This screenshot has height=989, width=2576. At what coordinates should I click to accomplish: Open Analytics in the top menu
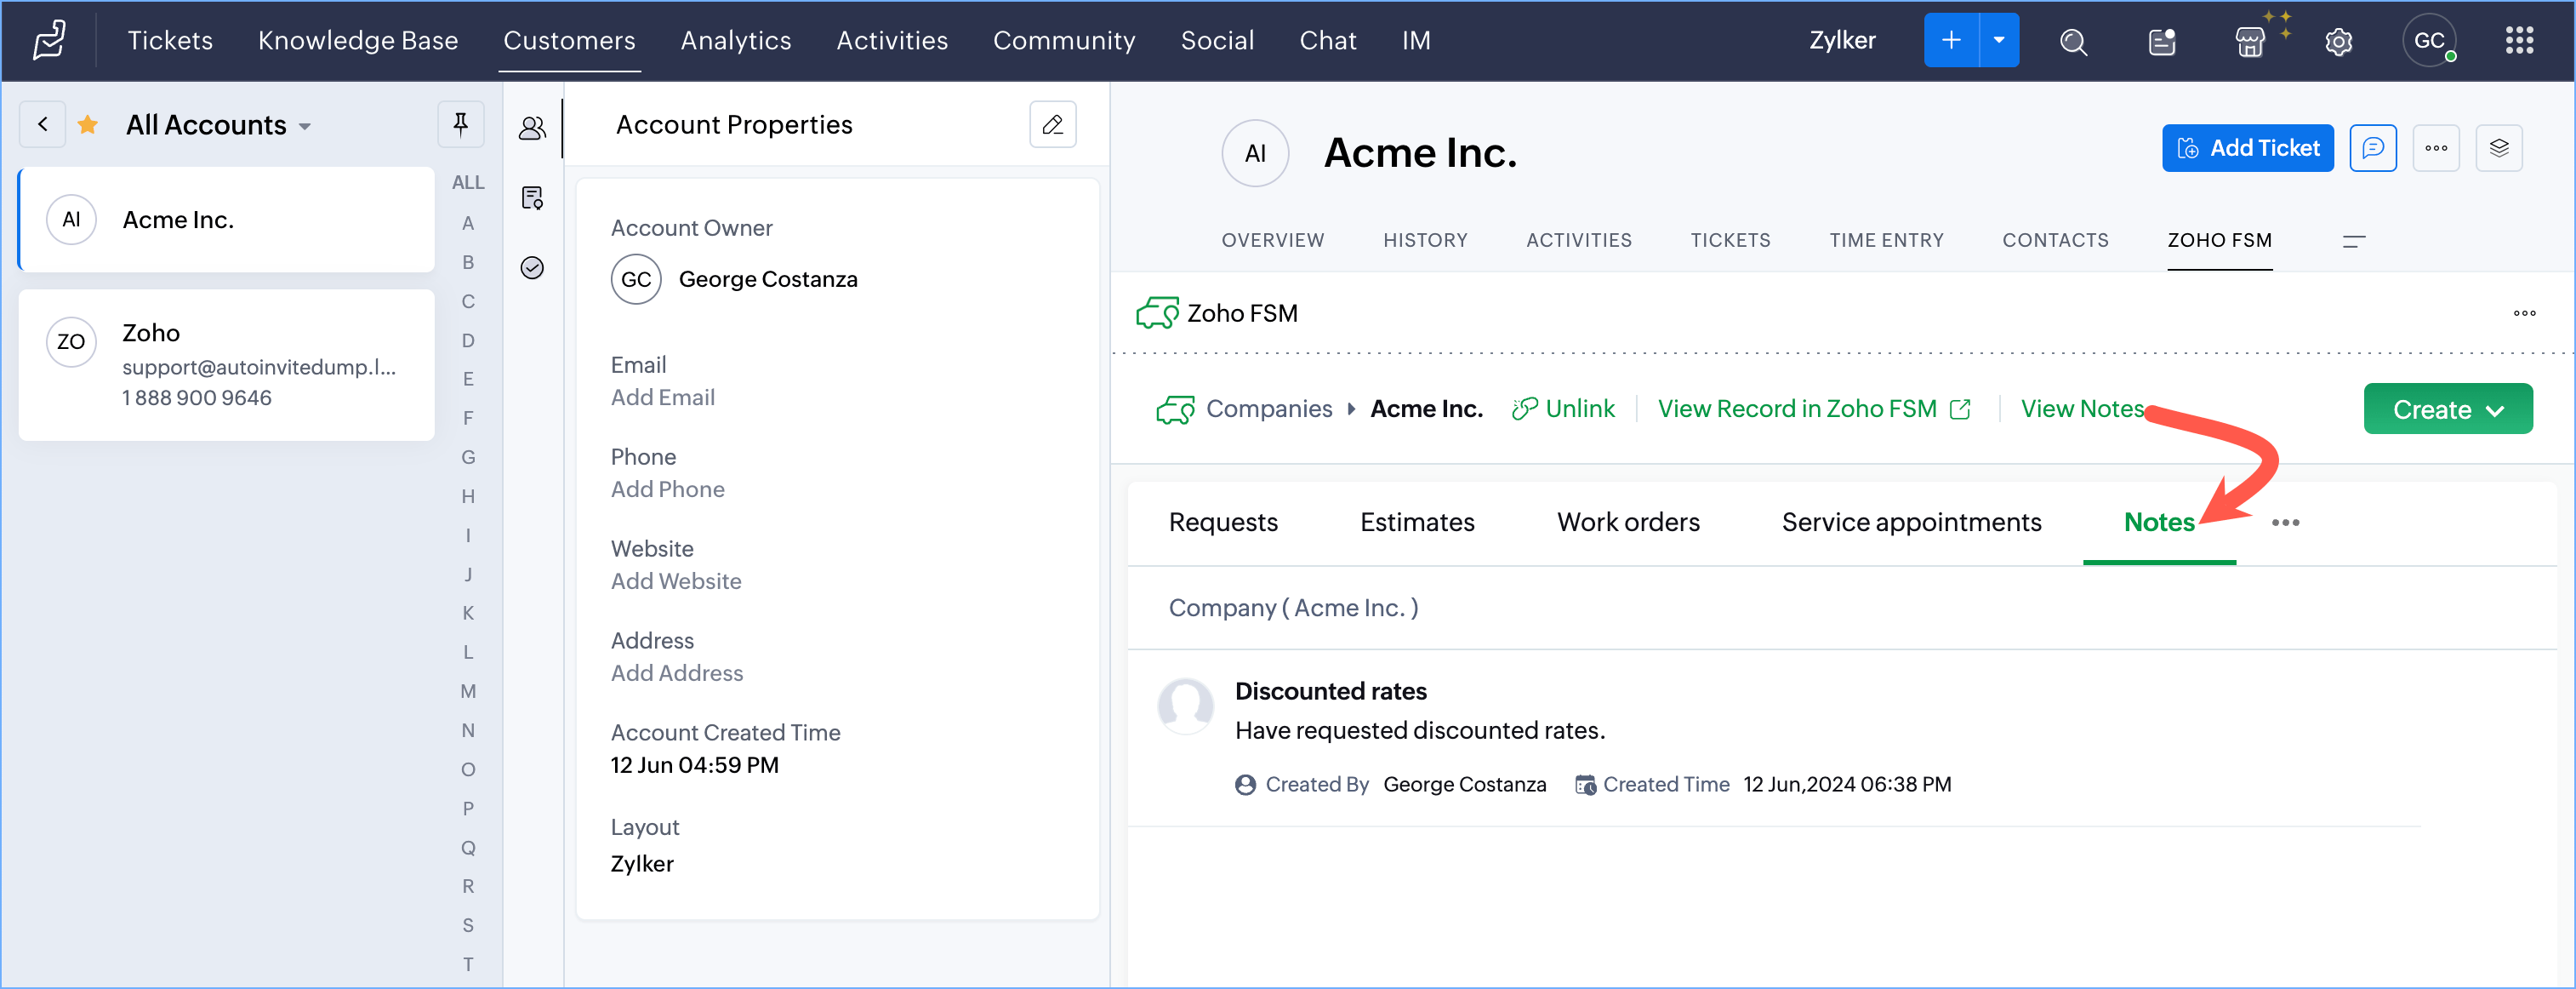(735, 41)
